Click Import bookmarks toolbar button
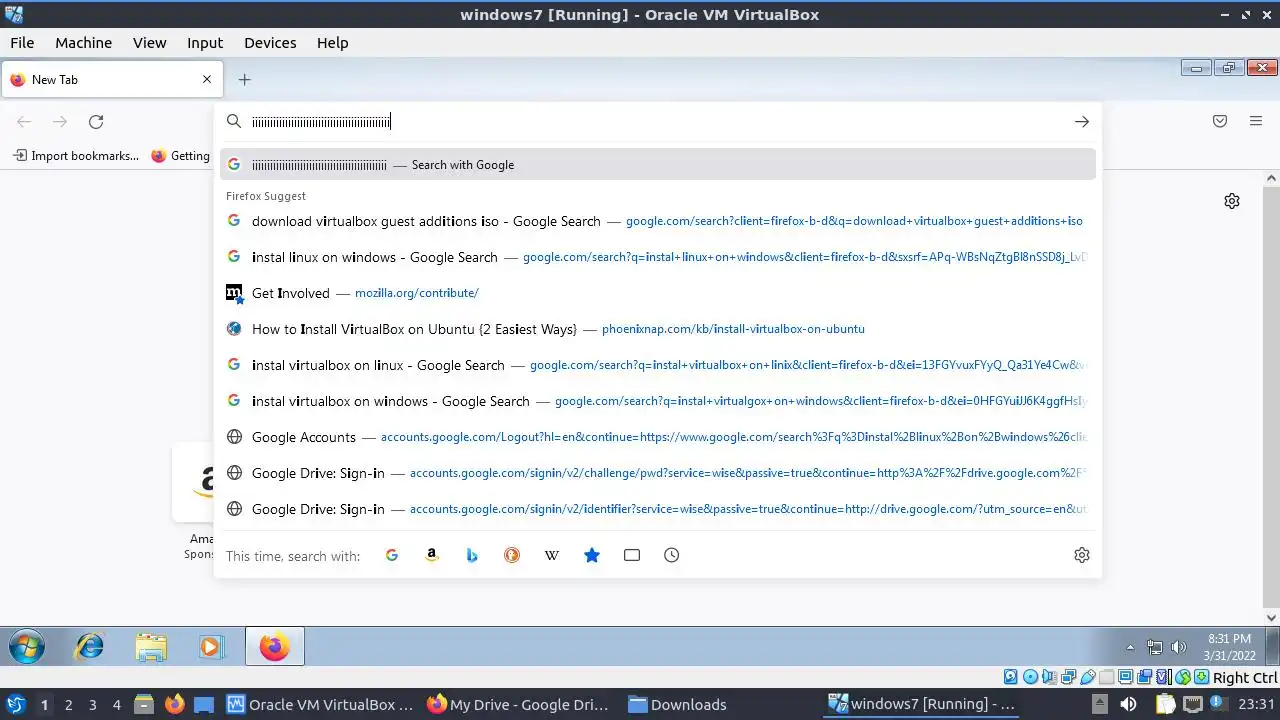Viewport: 1280px width, 720px height. pos(76,156)
